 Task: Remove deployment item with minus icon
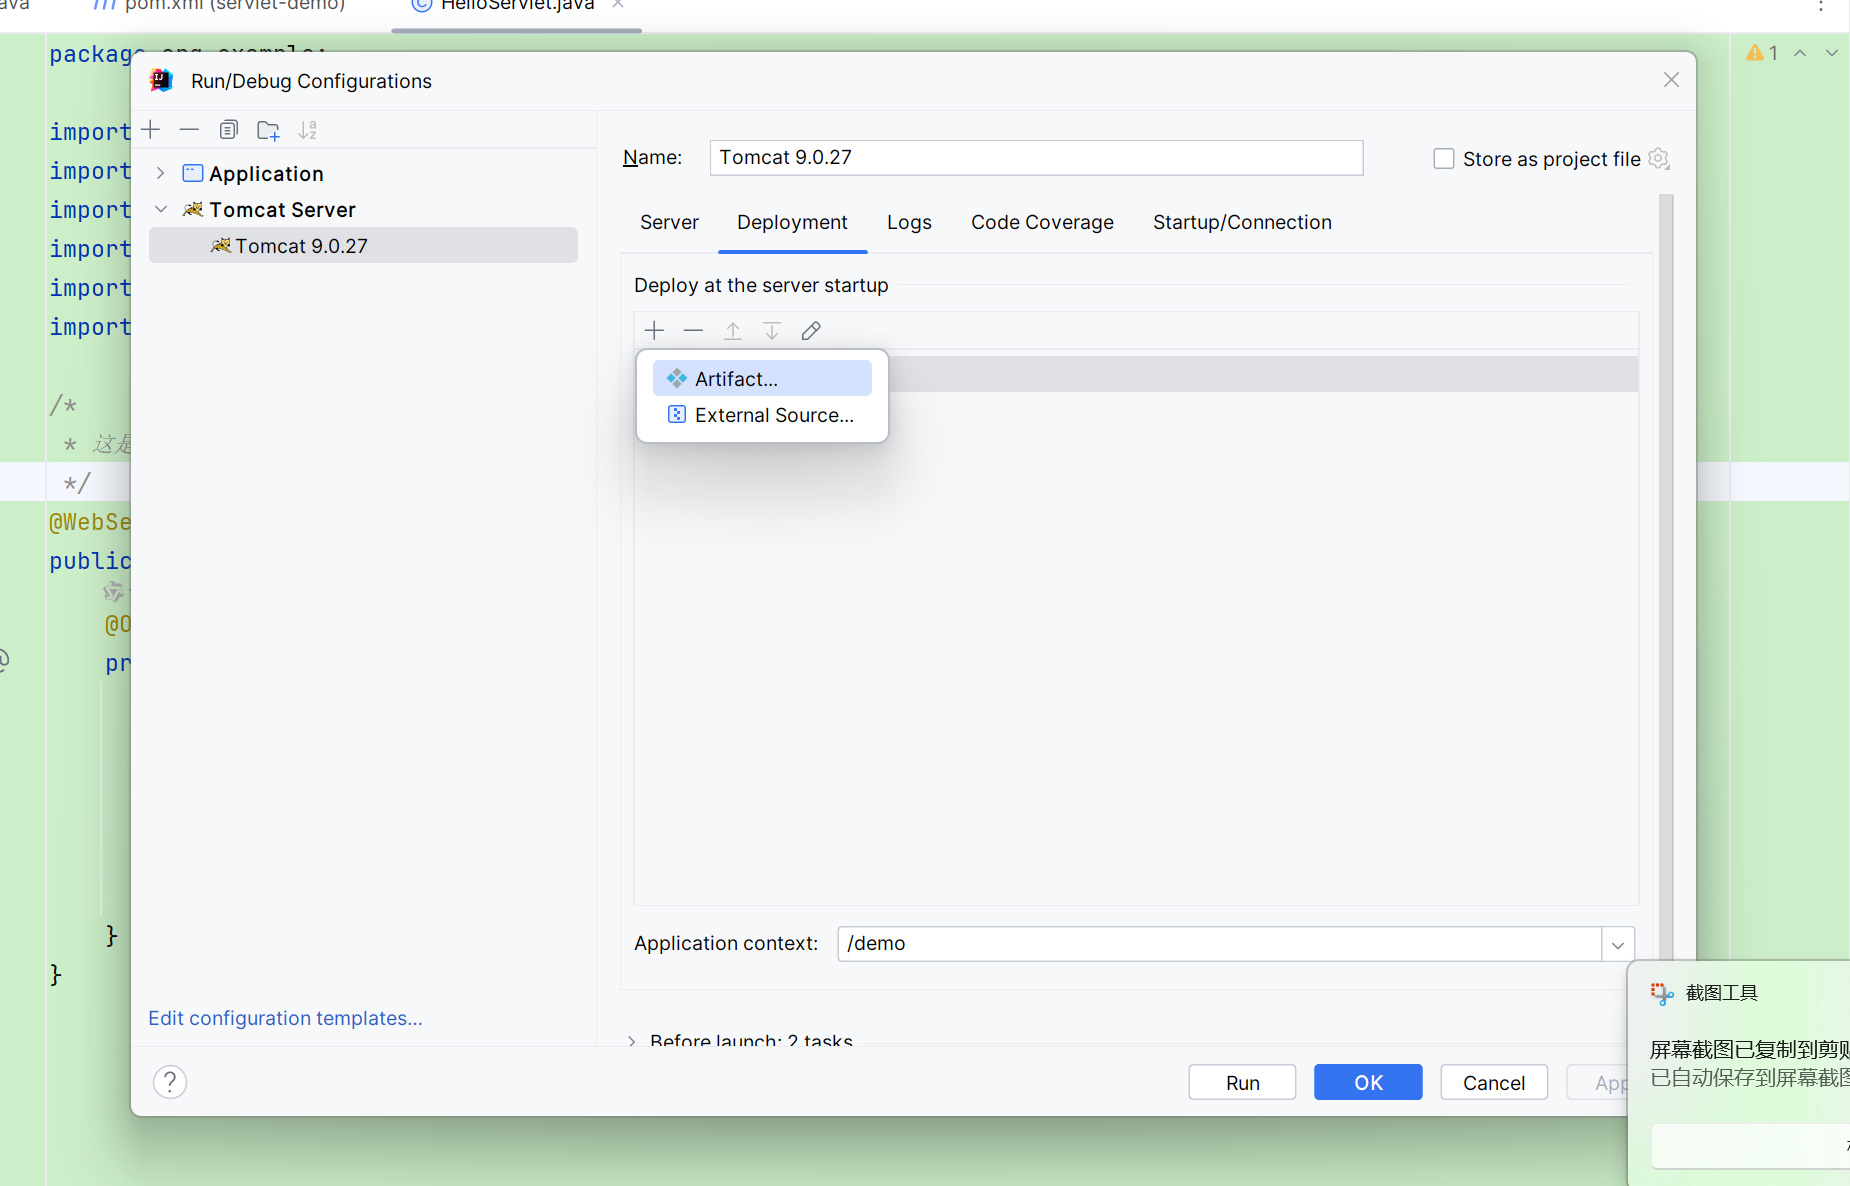[x=693, y=331]
